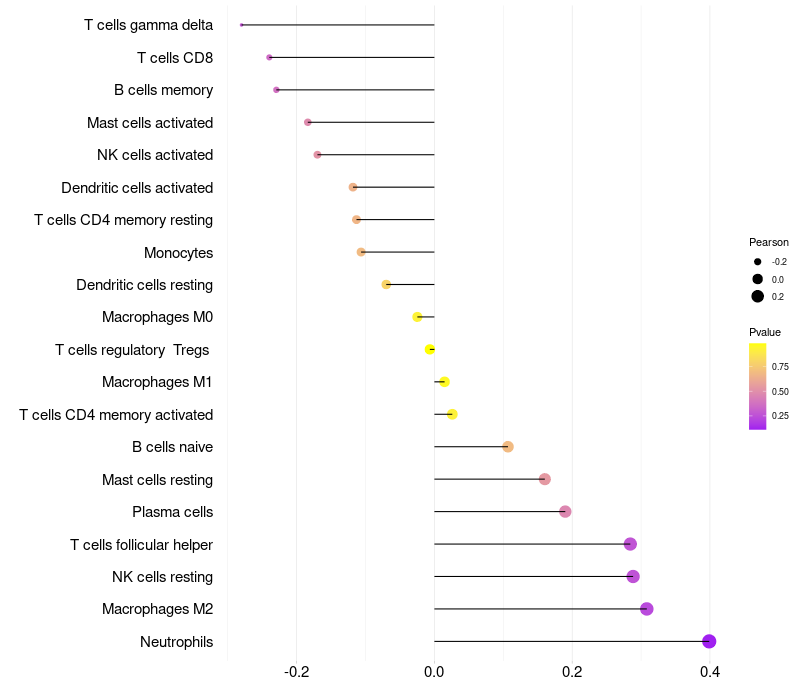Click the "Pvalue" legend title

765,332
